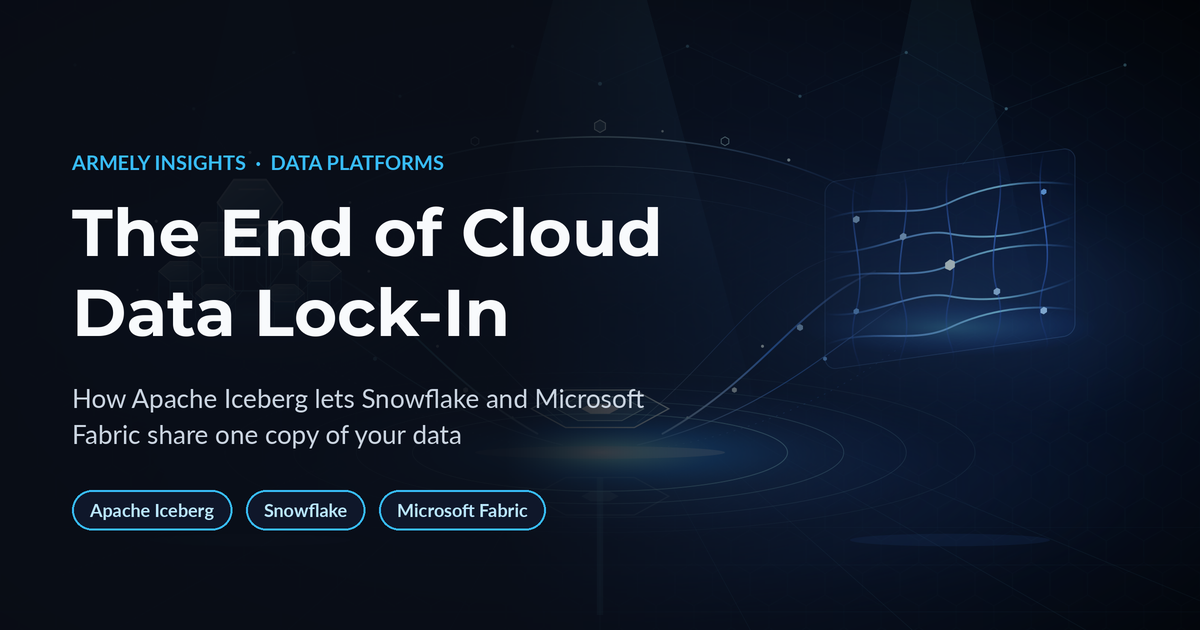Click the ARMELY INSIGHTS label
1200x630 pixels.
tap(159, 163)
